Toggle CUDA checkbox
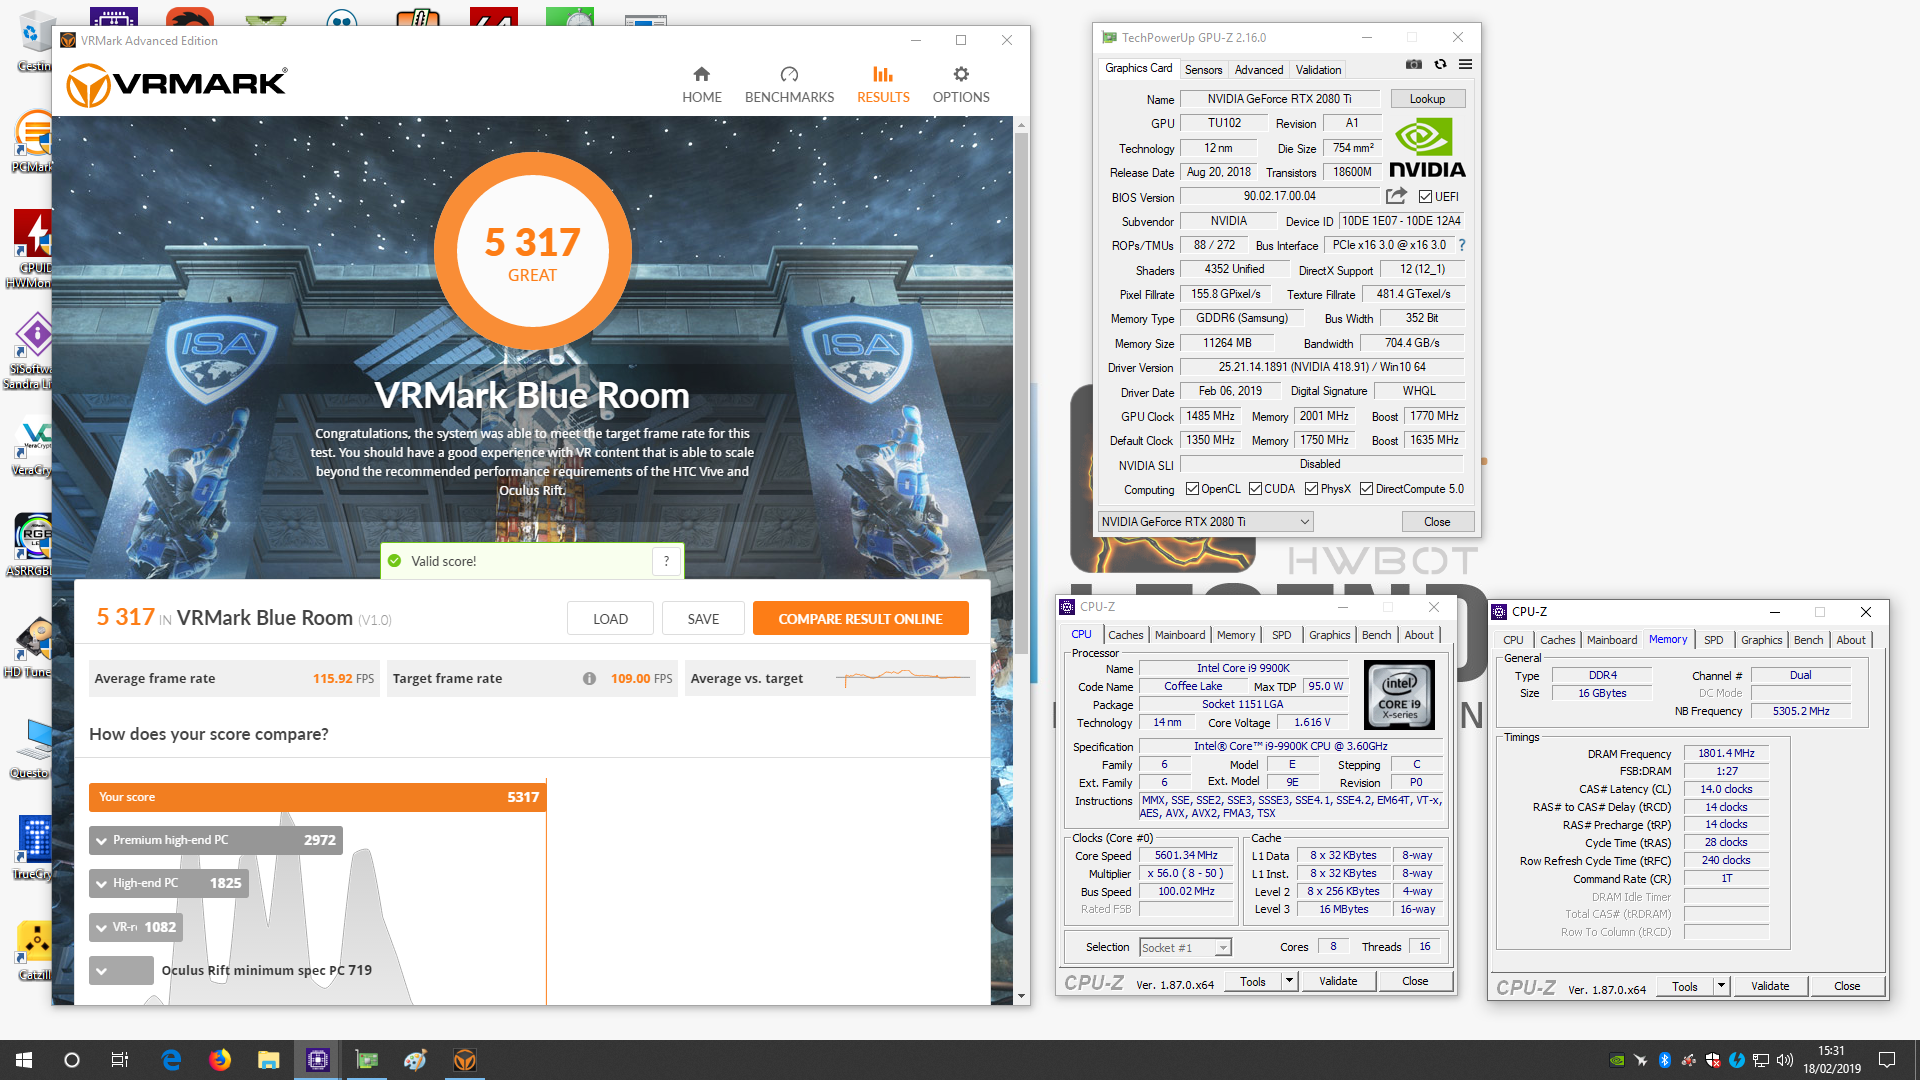Screen dimensions: 1920x1080 click(1255, 489)
